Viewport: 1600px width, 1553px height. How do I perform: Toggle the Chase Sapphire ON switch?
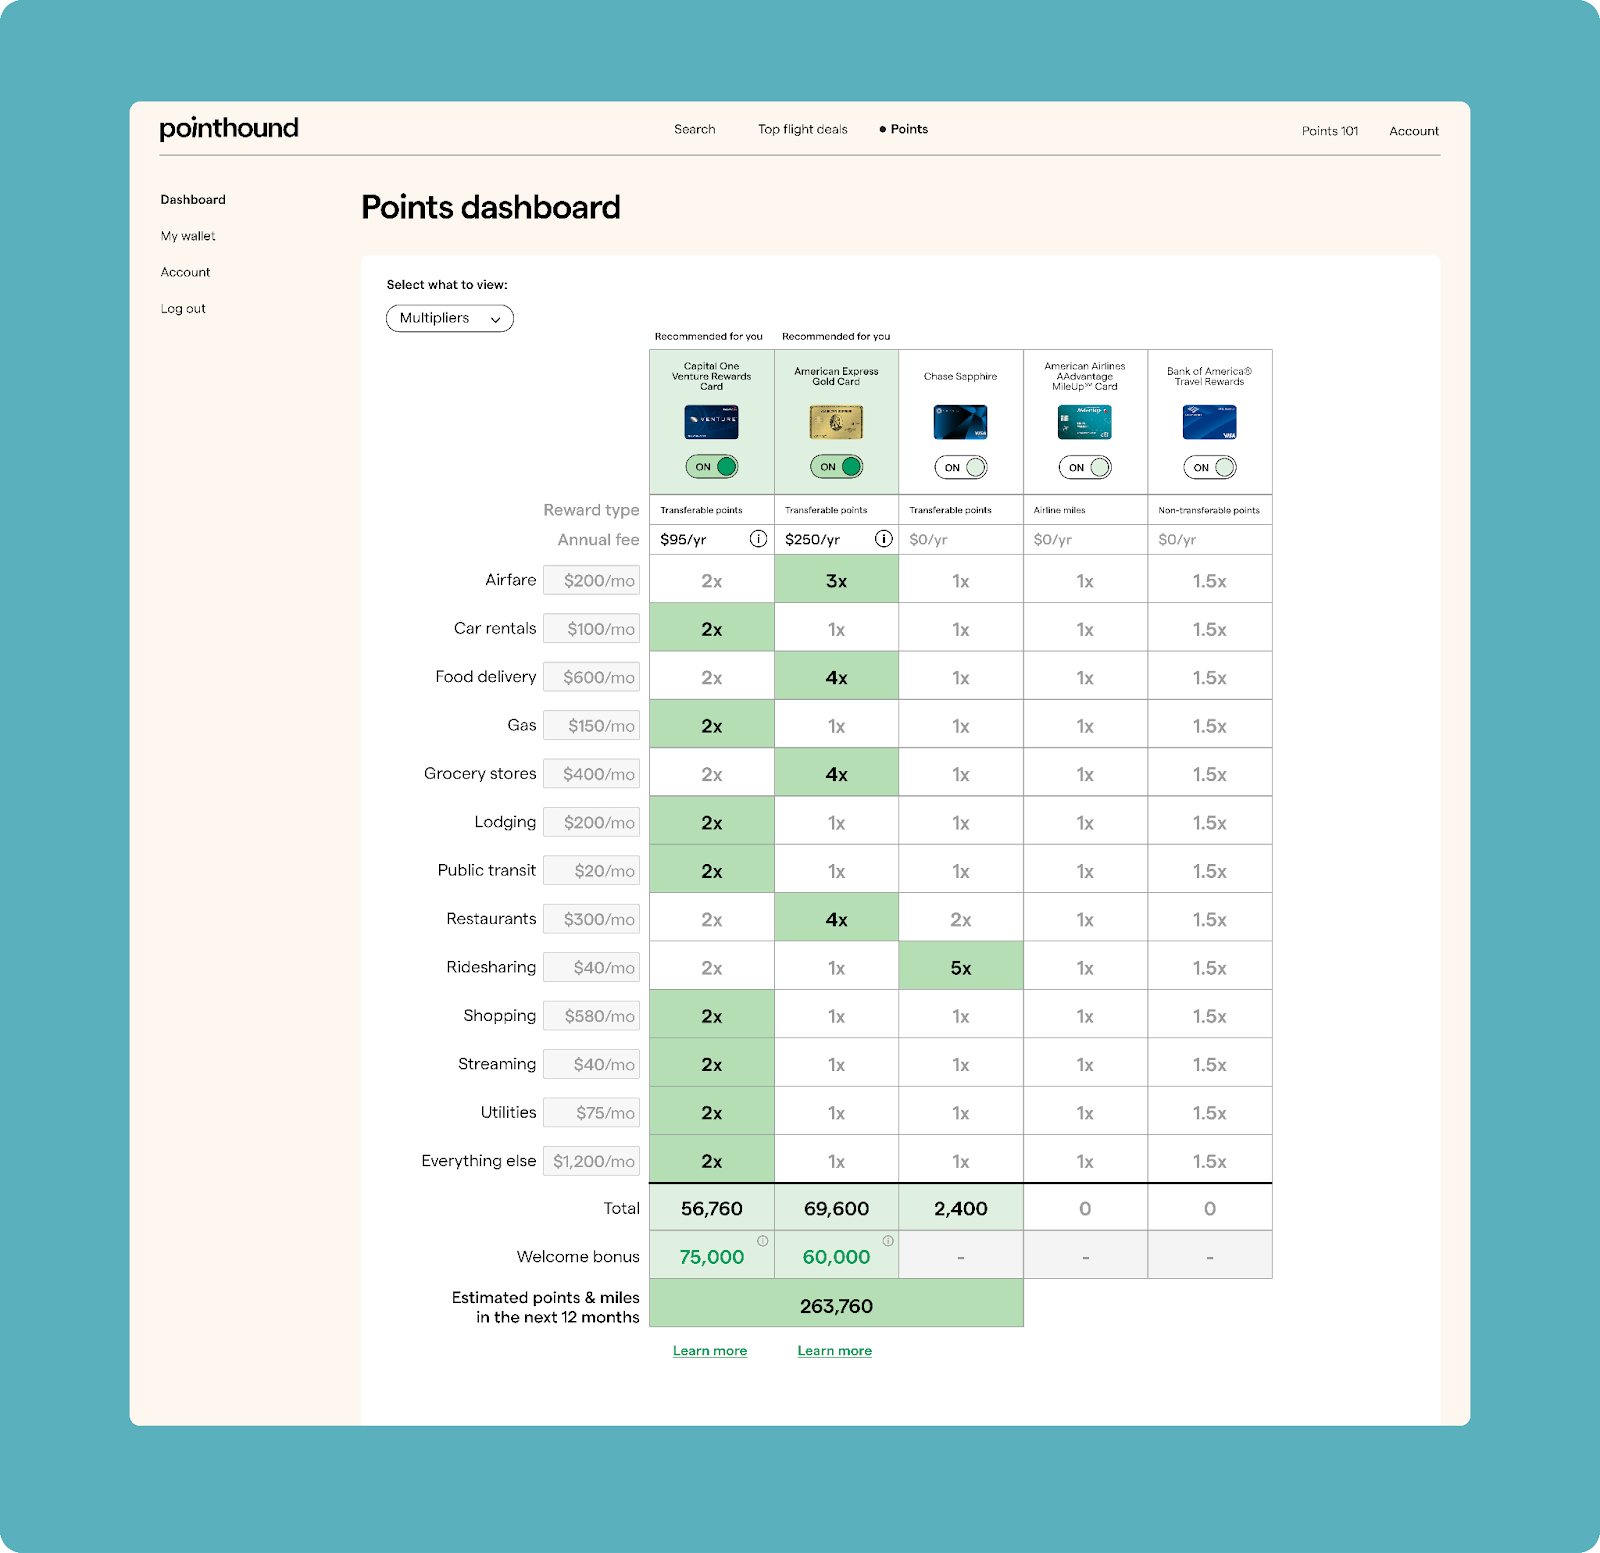[960, 467]
